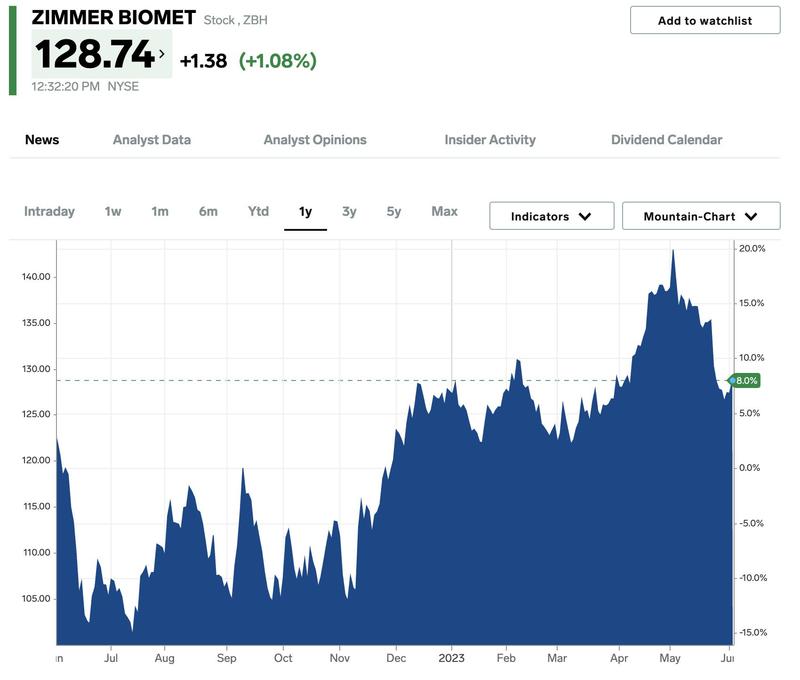Viewport: 800px width, 680px height.
Task: Click the arrow icon beside the price
Action: [x=162, y=53]
